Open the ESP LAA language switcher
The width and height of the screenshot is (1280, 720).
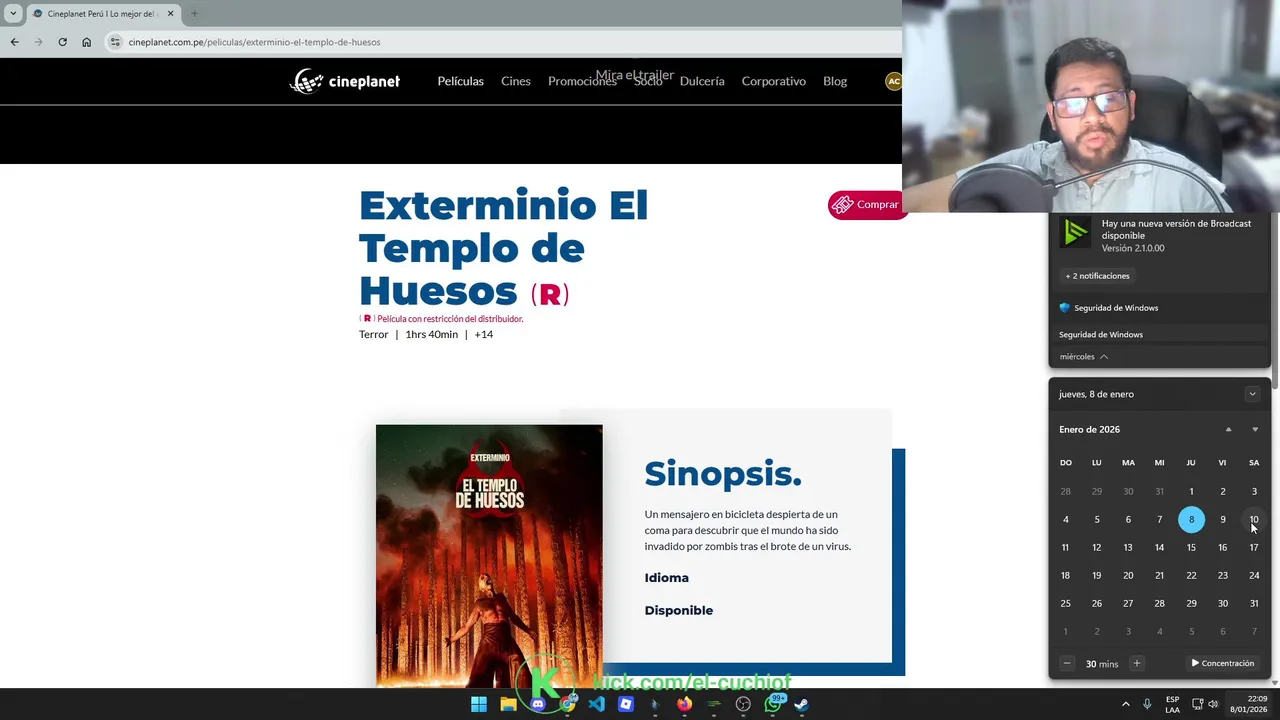click(x=1172, y=704)
